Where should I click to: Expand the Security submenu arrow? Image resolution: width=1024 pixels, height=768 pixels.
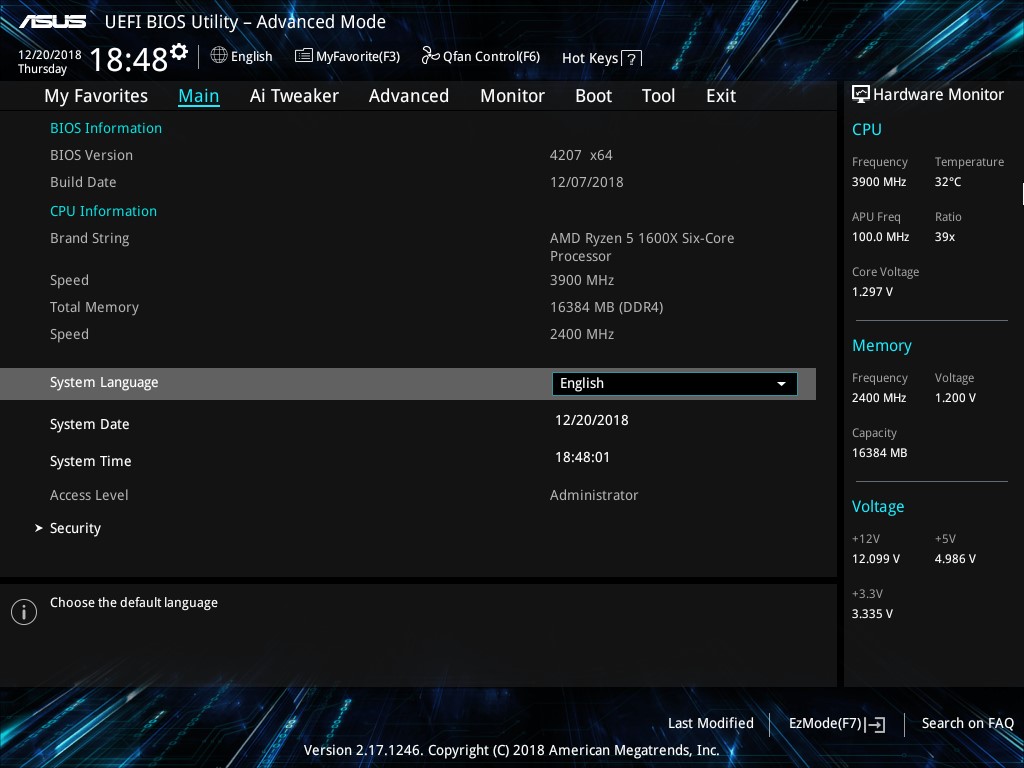(x=39, y=528)
